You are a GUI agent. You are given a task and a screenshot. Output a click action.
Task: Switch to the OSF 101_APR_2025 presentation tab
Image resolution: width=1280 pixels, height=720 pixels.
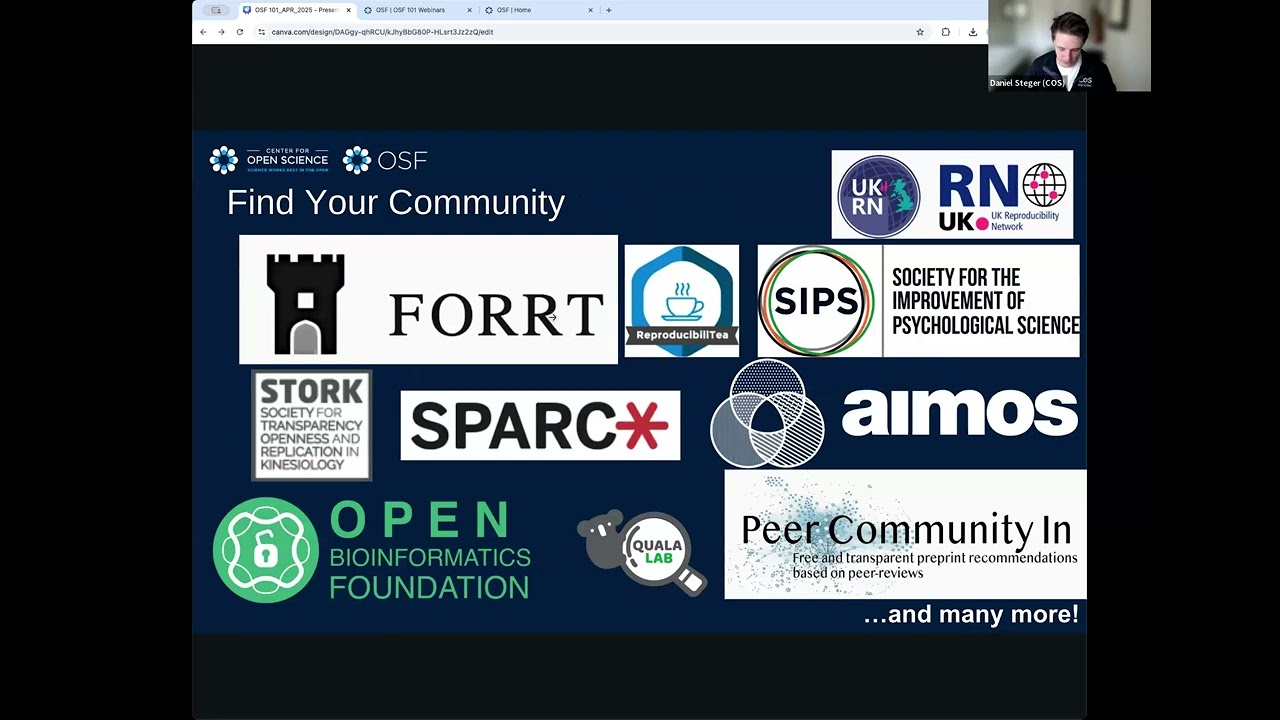(297, 10)
